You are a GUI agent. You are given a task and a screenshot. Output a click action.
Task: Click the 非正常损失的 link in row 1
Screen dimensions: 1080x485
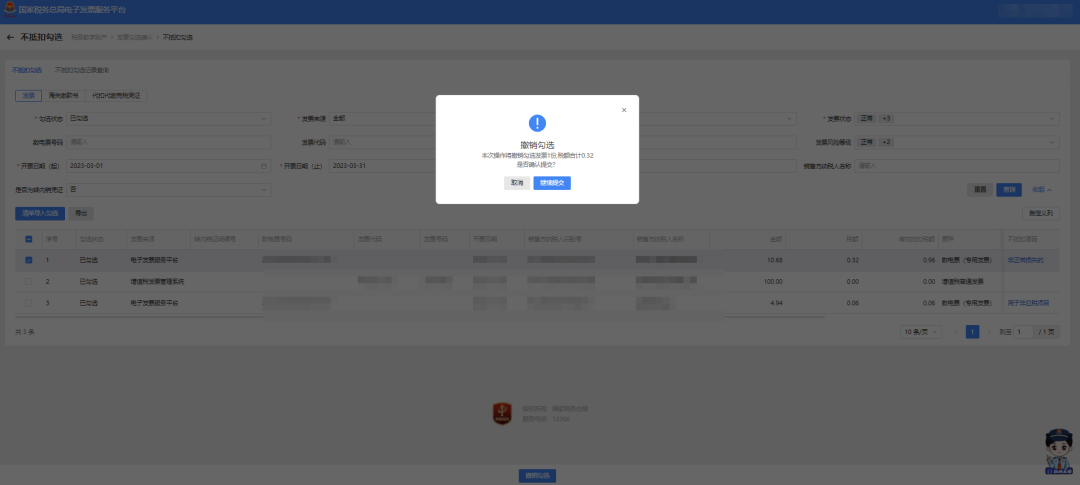pyautogui.click(x=1026, y=260)
